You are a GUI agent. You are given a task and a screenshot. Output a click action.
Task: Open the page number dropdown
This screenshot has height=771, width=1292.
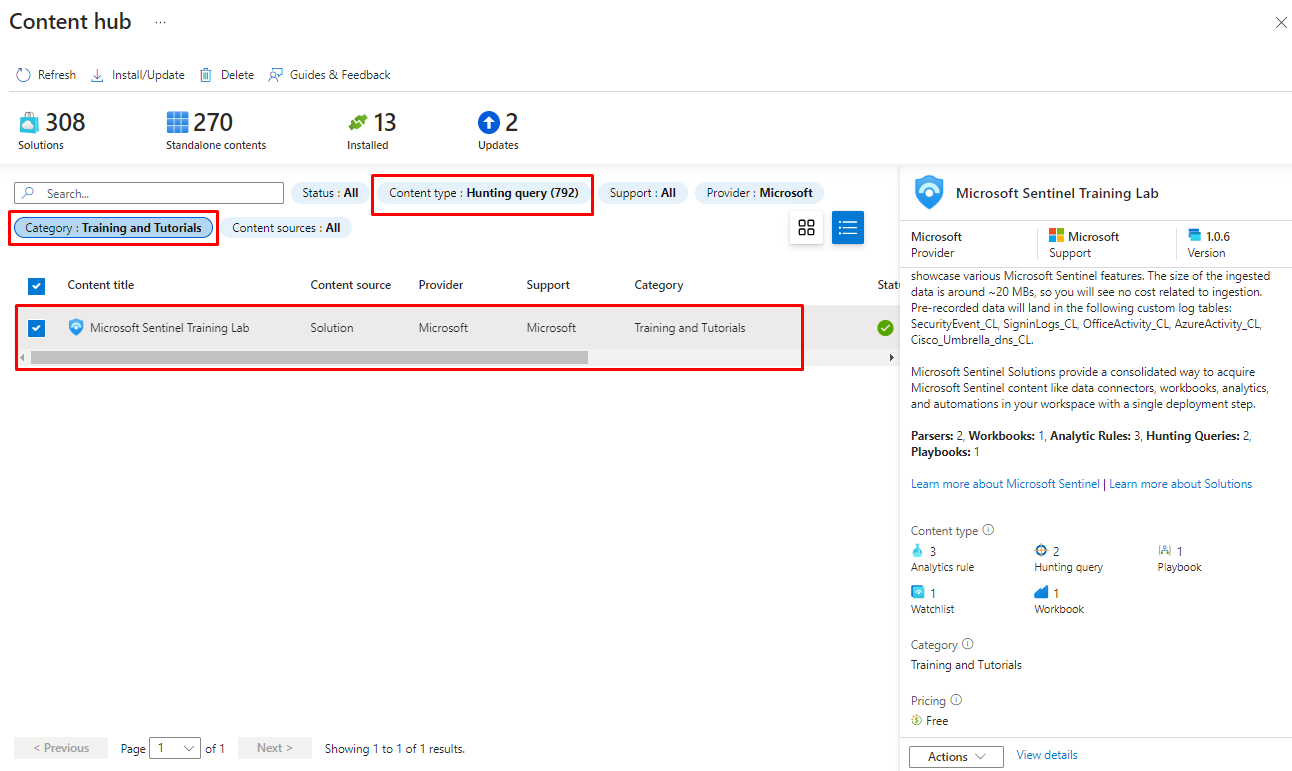point(176,748)
